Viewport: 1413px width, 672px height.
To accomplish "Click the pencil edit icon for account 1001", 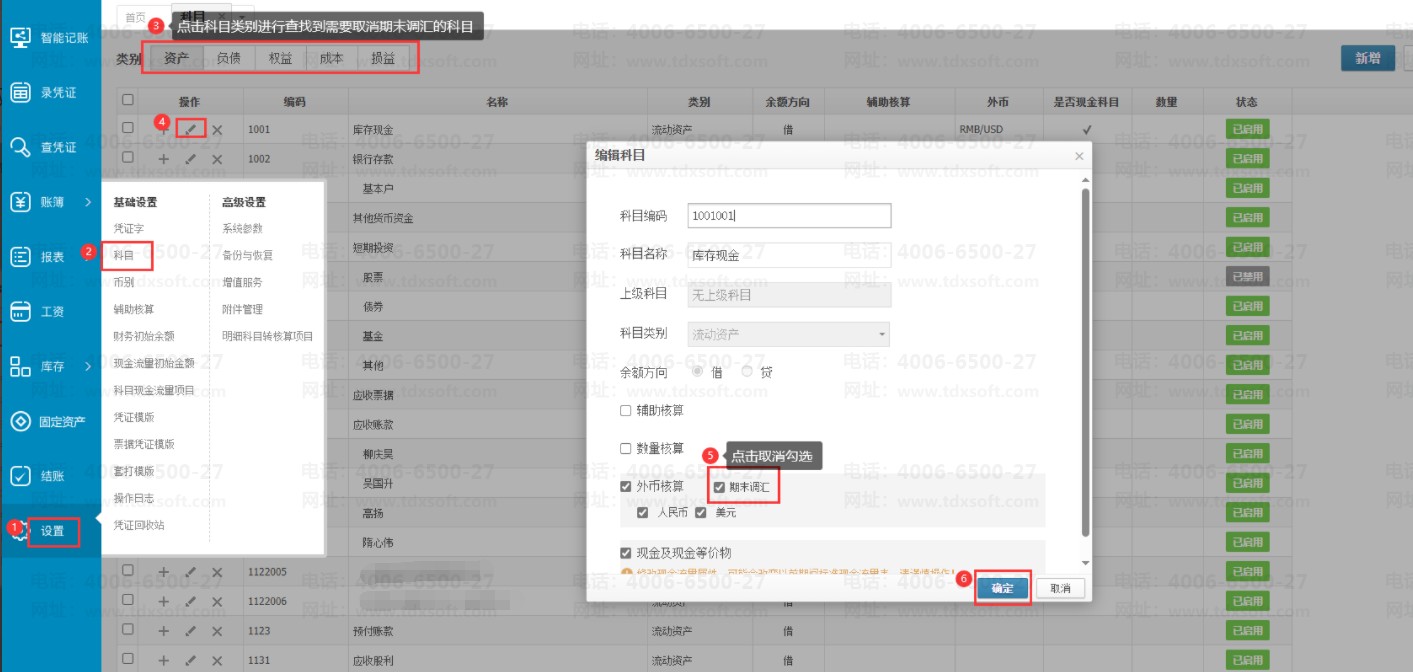I will (x=190, y=129).
